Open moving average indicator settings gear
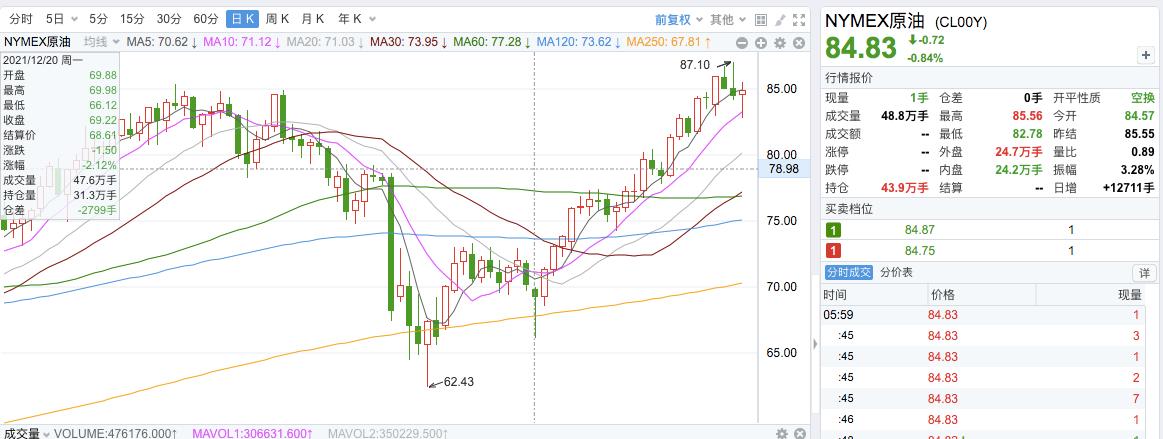This screenshot has height=439, width=1163. pos(779,42)
